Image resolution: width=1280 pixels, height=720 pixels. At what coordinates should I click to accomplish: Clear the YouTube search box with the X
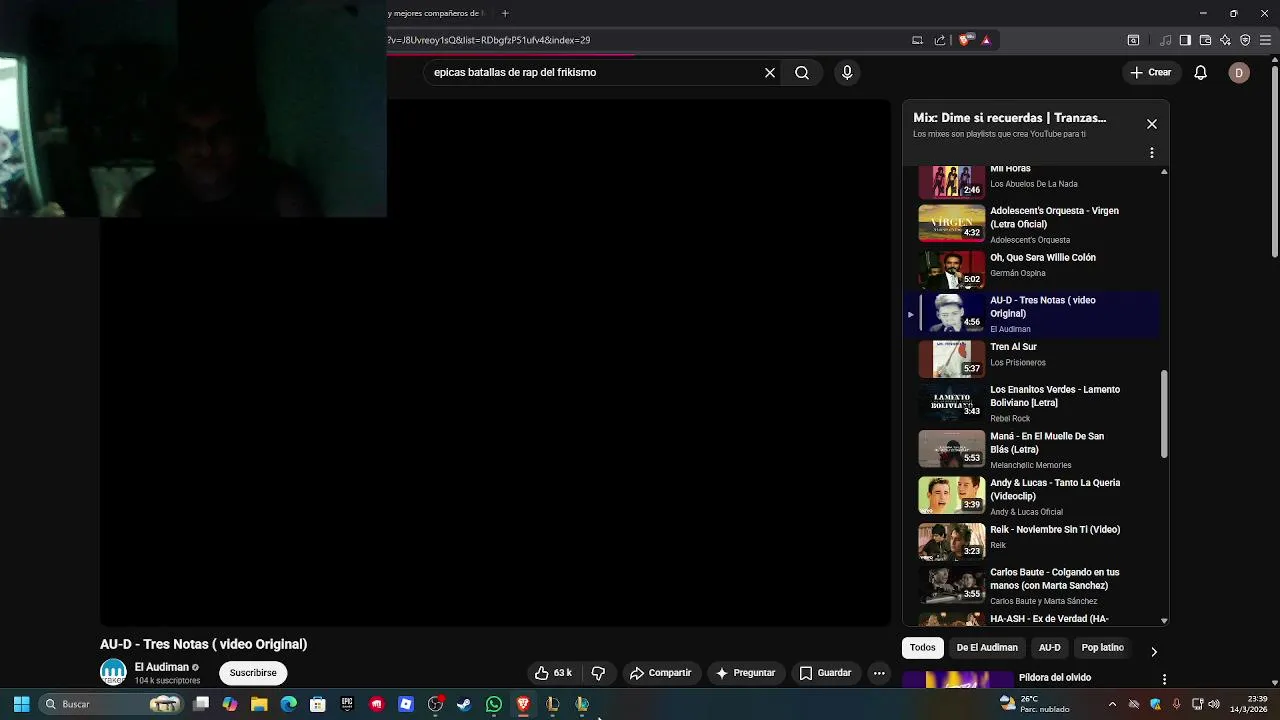[770, 72]
